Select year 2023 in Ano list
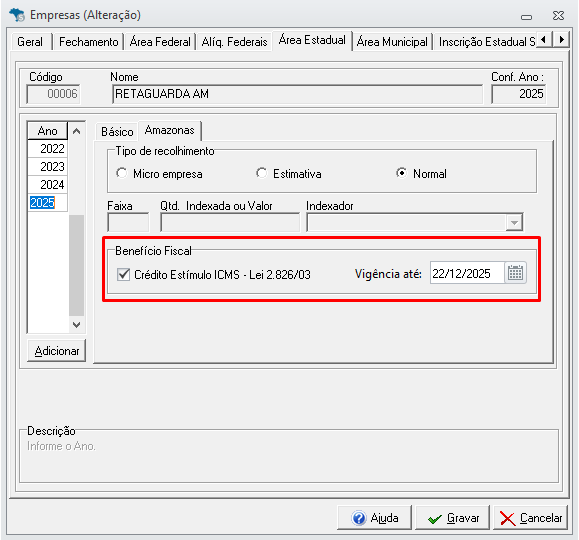Image resolution: width=579 pixels, height=540 pixels. [x=48, y=167]
